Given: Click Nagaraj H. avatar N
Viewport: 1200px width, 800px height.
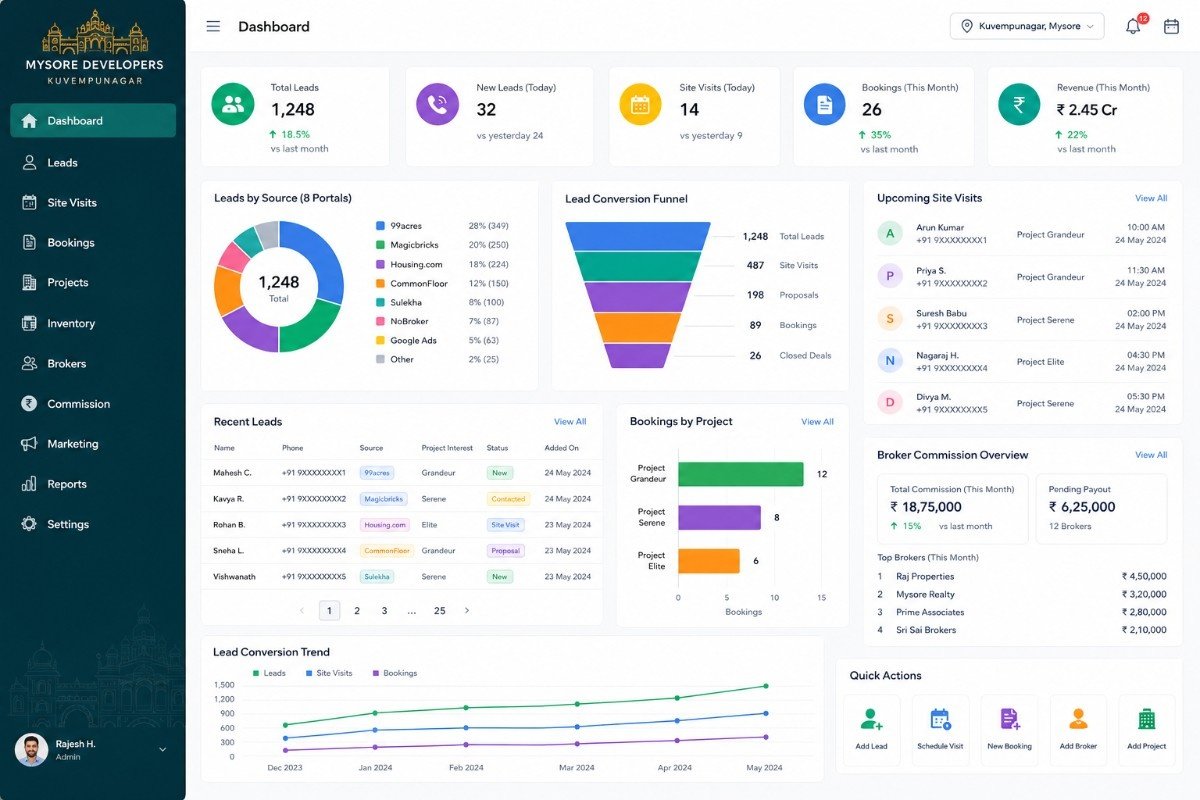Looking at the screenshot, I should pos(890,361).
